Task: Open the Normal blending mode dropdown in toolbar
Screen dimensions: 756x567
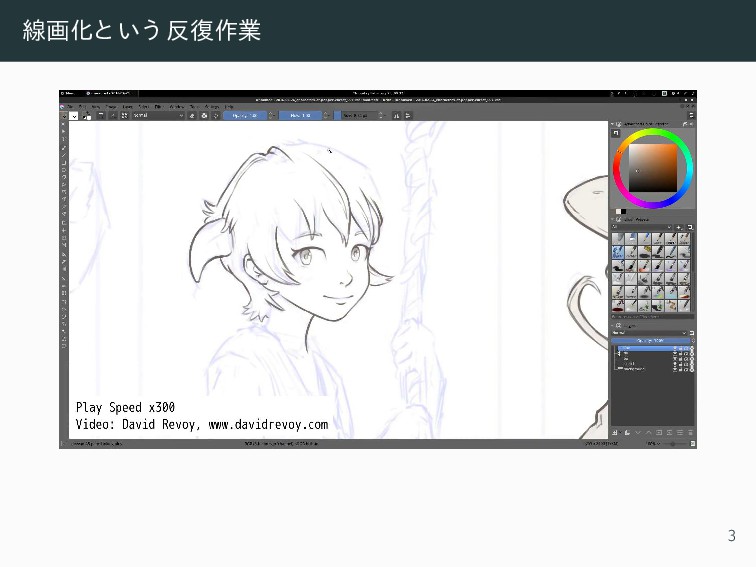Action: [158, 116]
